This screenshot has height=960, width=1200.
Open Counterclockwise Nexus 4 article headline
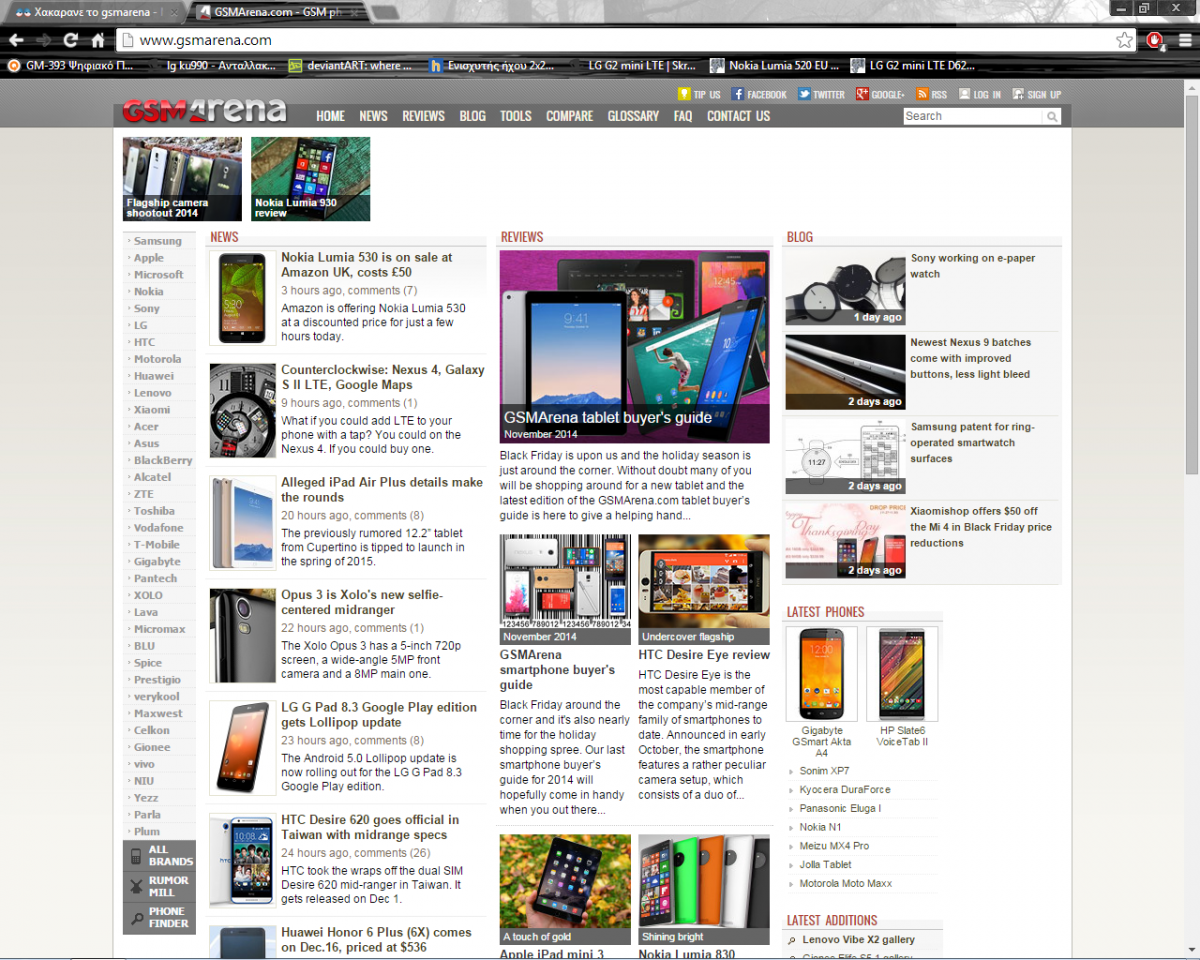tap(383, 377)
